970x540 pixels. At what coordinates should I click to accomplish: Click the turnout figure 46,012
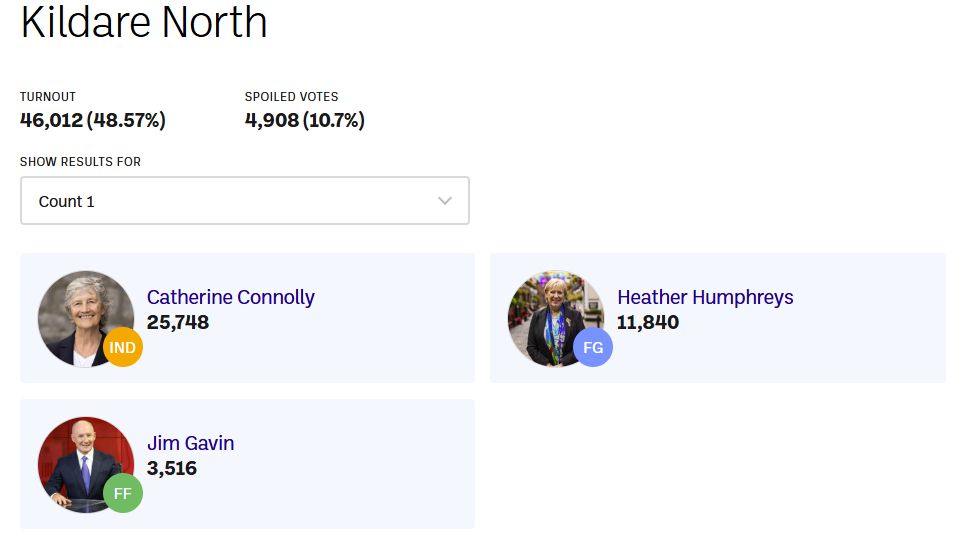click(x=51, y=120)
